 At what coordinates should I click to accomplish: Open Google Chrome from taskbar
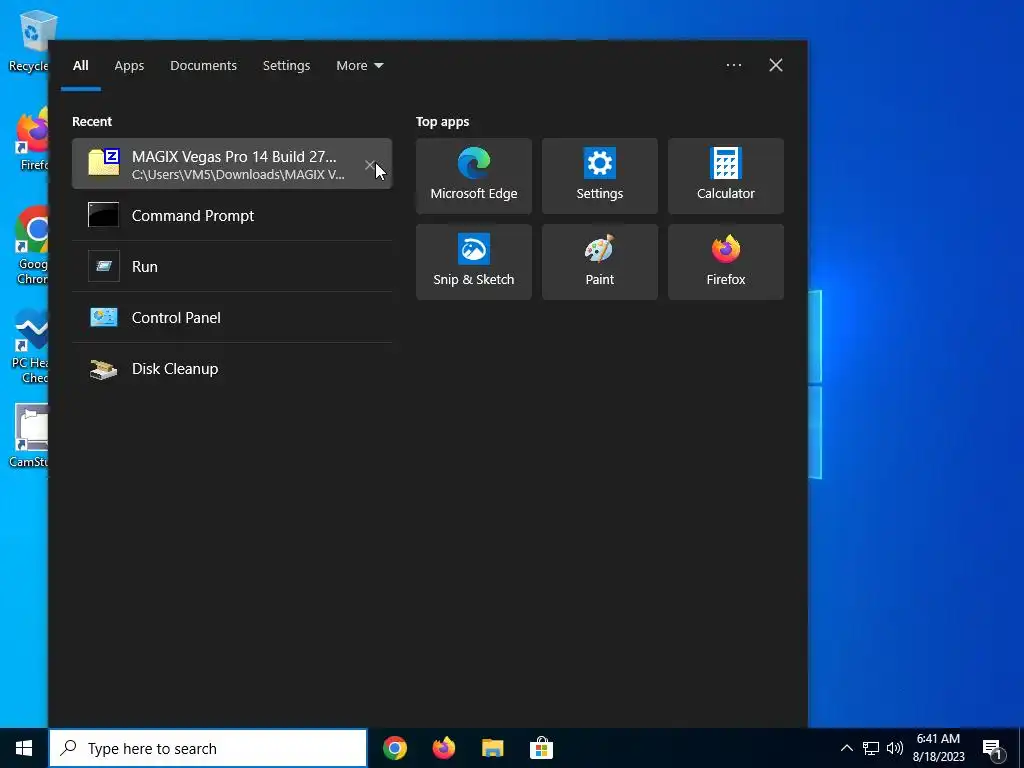coord(395,748)
